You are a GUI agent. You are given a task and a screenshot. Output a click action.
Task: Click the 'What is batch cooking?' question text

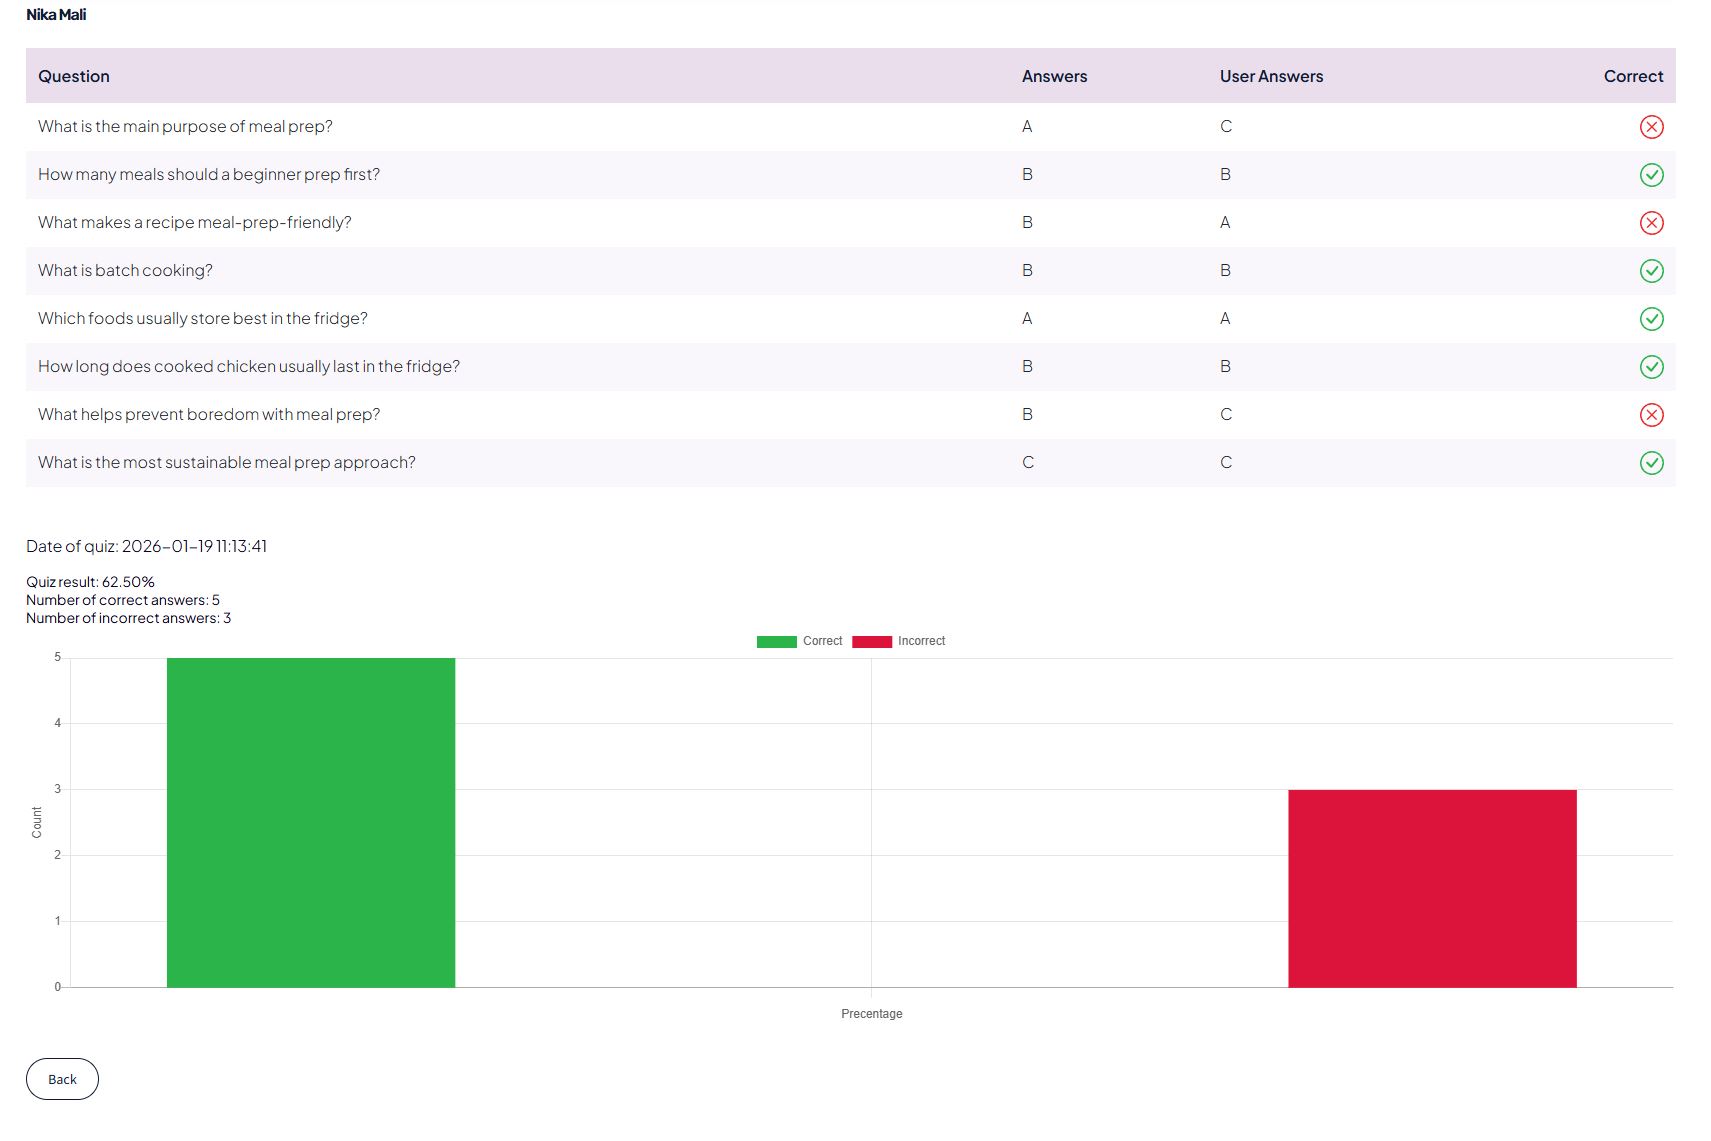pos(125,271)
